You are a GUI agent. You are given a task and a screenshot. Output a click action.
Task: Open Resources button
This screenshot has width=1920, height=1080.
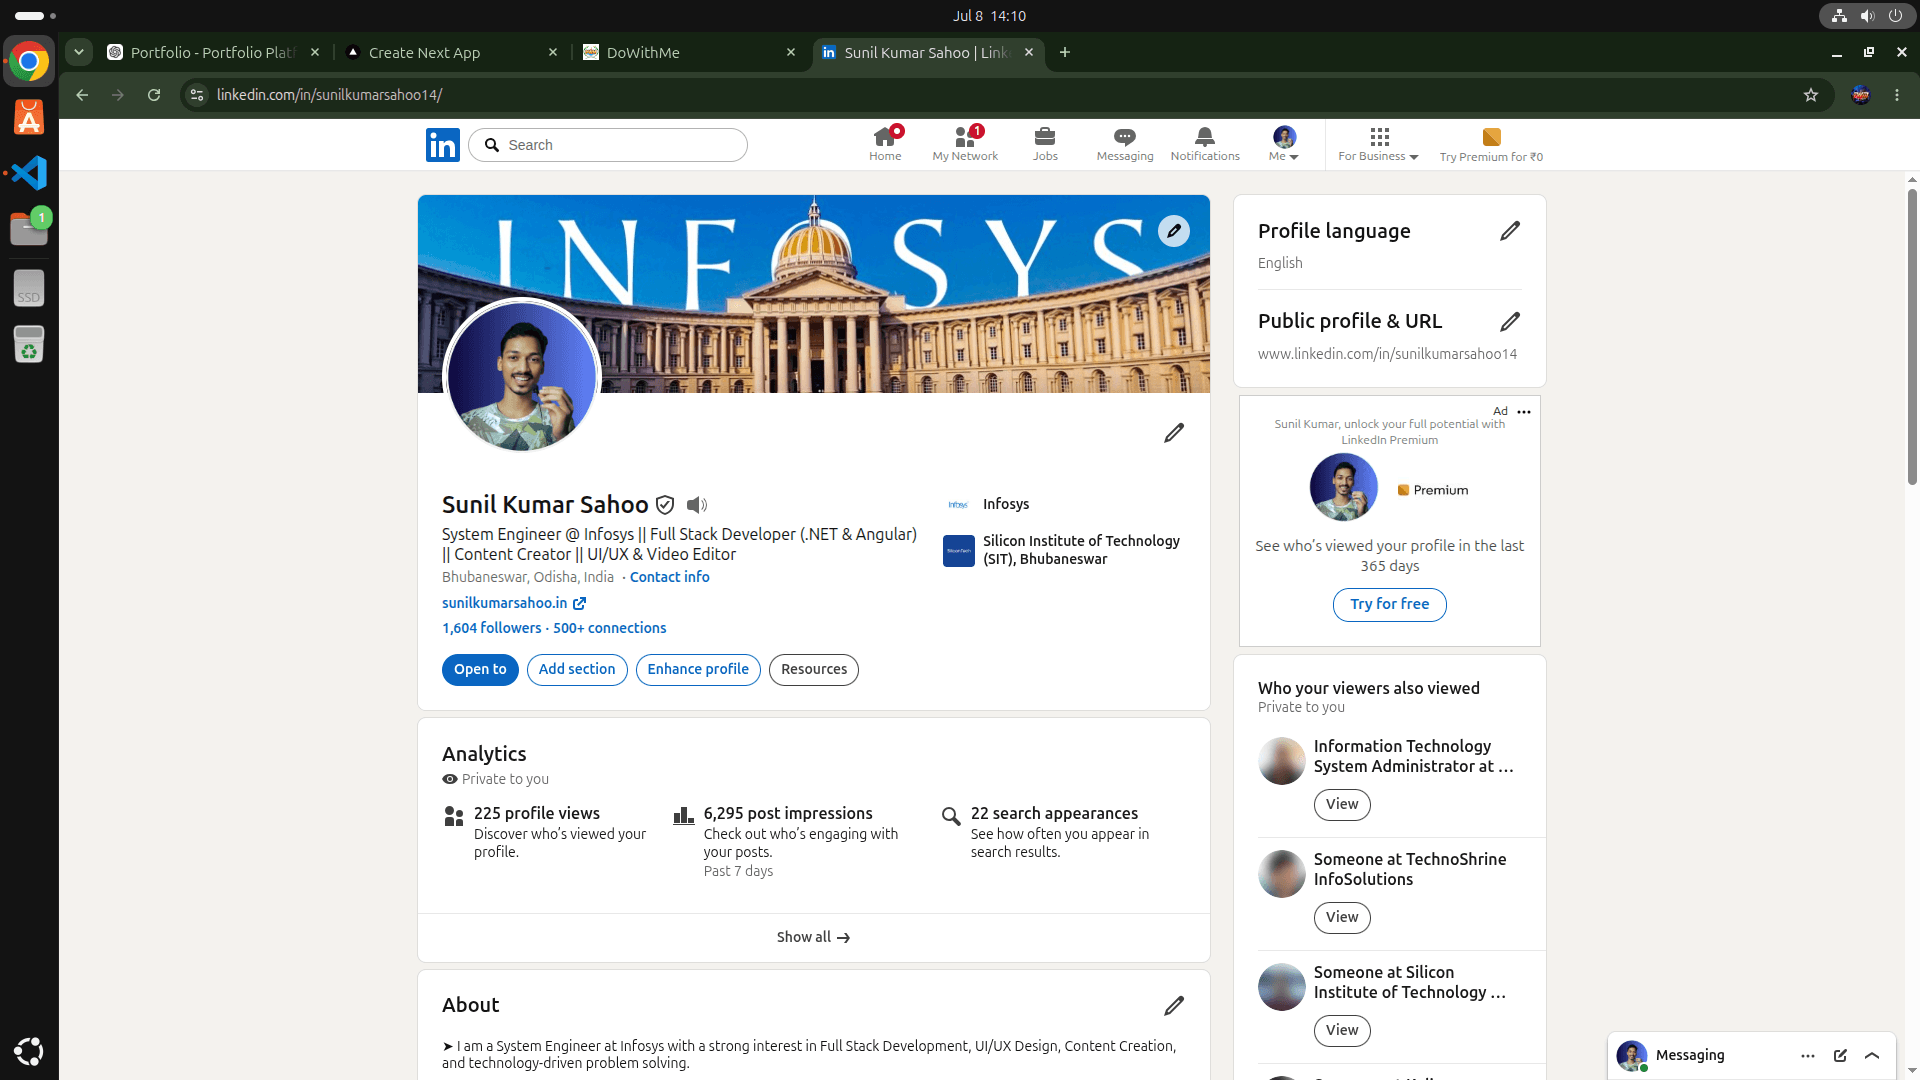pos(814,670)
